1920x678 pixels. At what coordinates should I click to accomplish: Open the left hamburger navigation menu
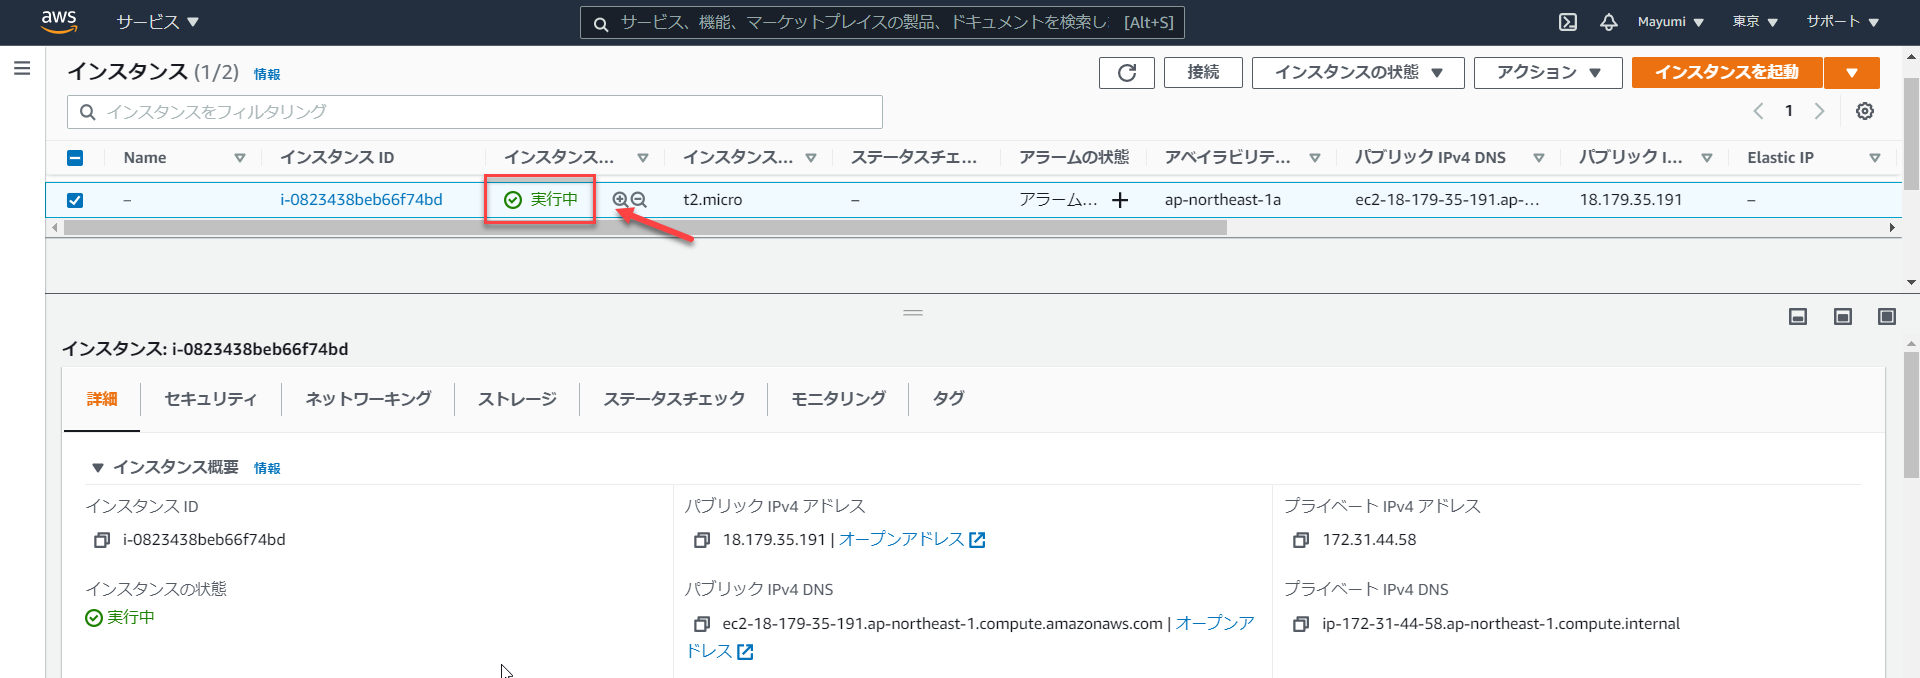pyautogui.click(x=22, y=68)
